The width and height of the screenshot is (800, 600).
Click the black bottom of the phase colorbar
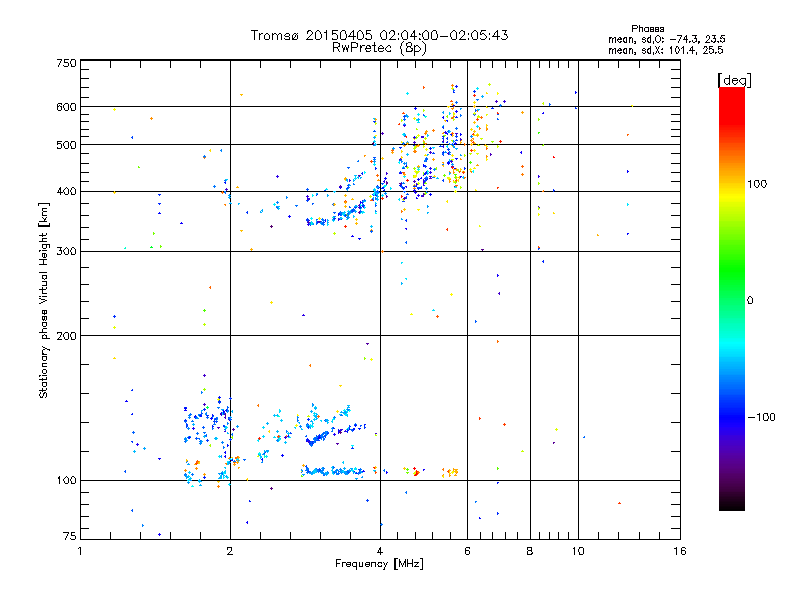click(x=732, y=505)
